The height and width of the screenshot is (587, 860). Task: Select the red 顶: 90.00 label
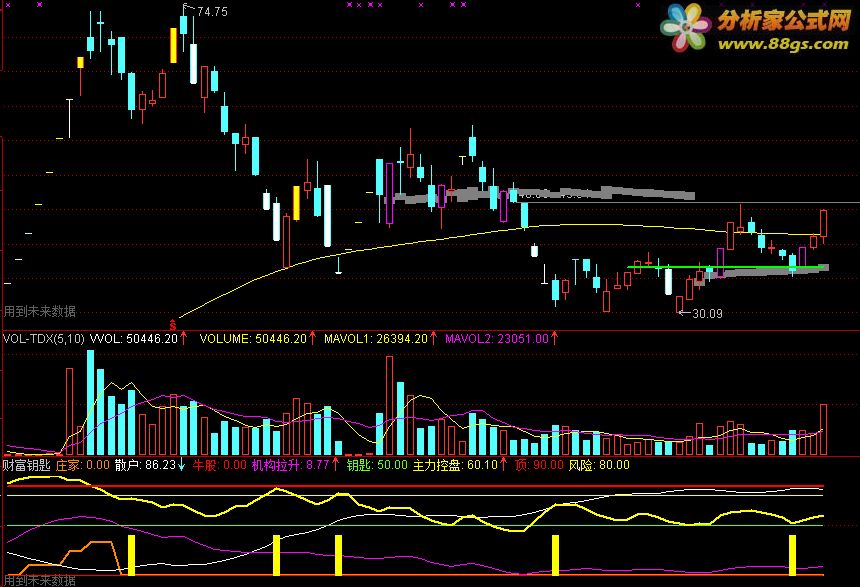click(x=539, y=465)
